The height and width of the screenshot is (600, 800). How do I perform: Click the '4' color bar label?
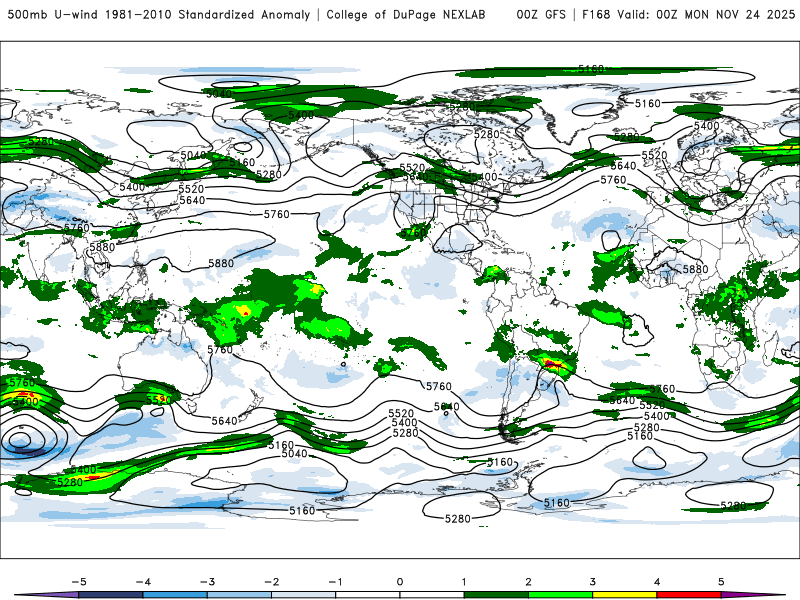[657, 582]
